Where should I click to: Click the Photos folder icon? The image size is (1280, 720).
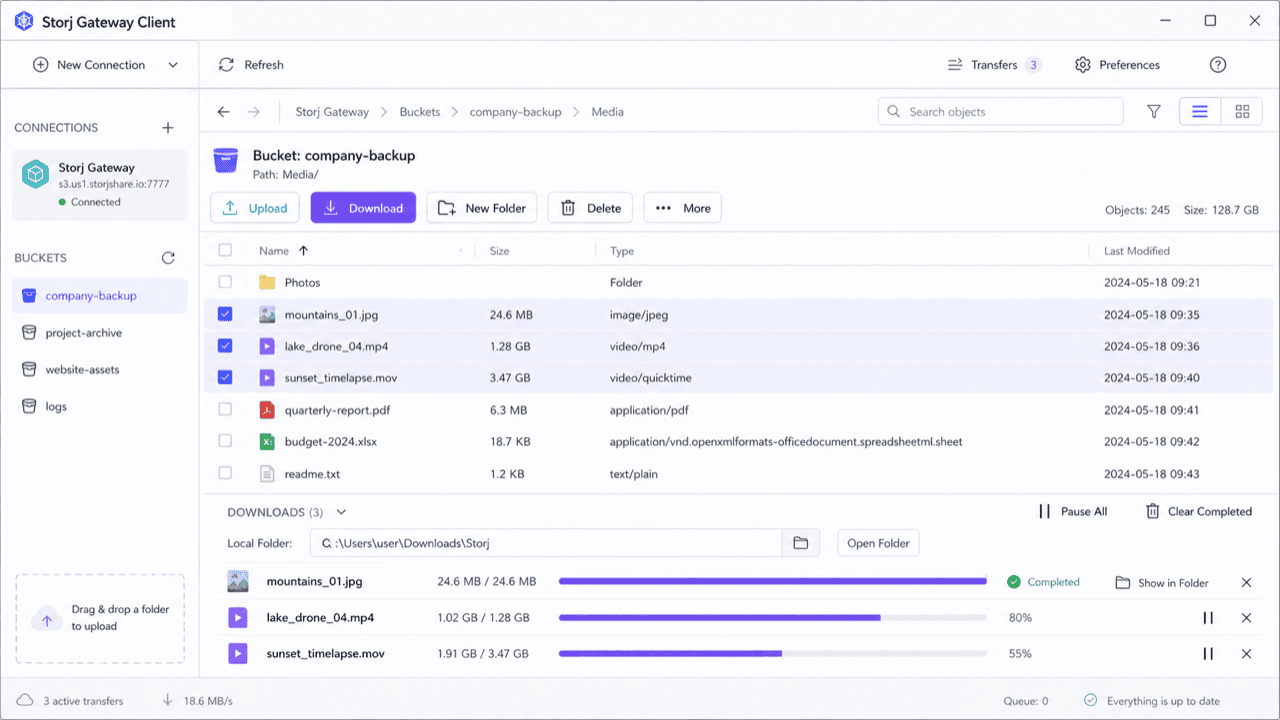point(267,283)
